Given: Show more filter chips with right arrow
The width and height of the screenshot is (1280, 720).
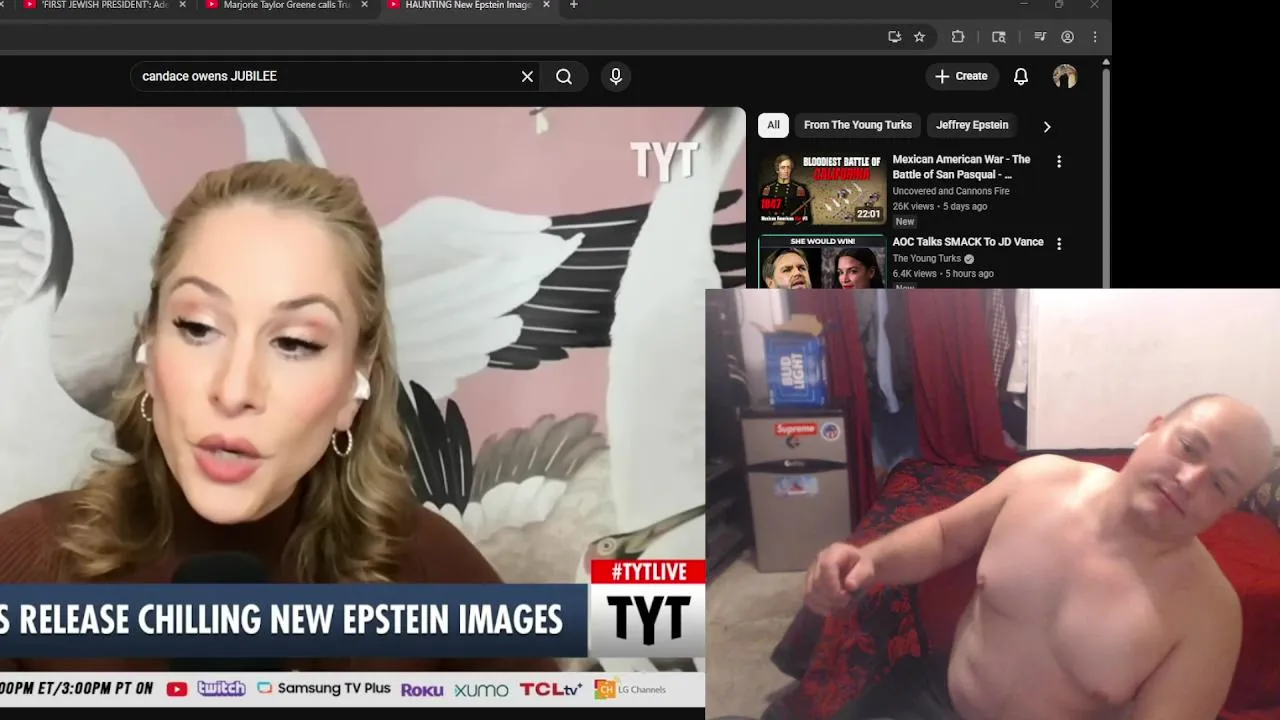Looking at the screenshot, I should 1047,127.
